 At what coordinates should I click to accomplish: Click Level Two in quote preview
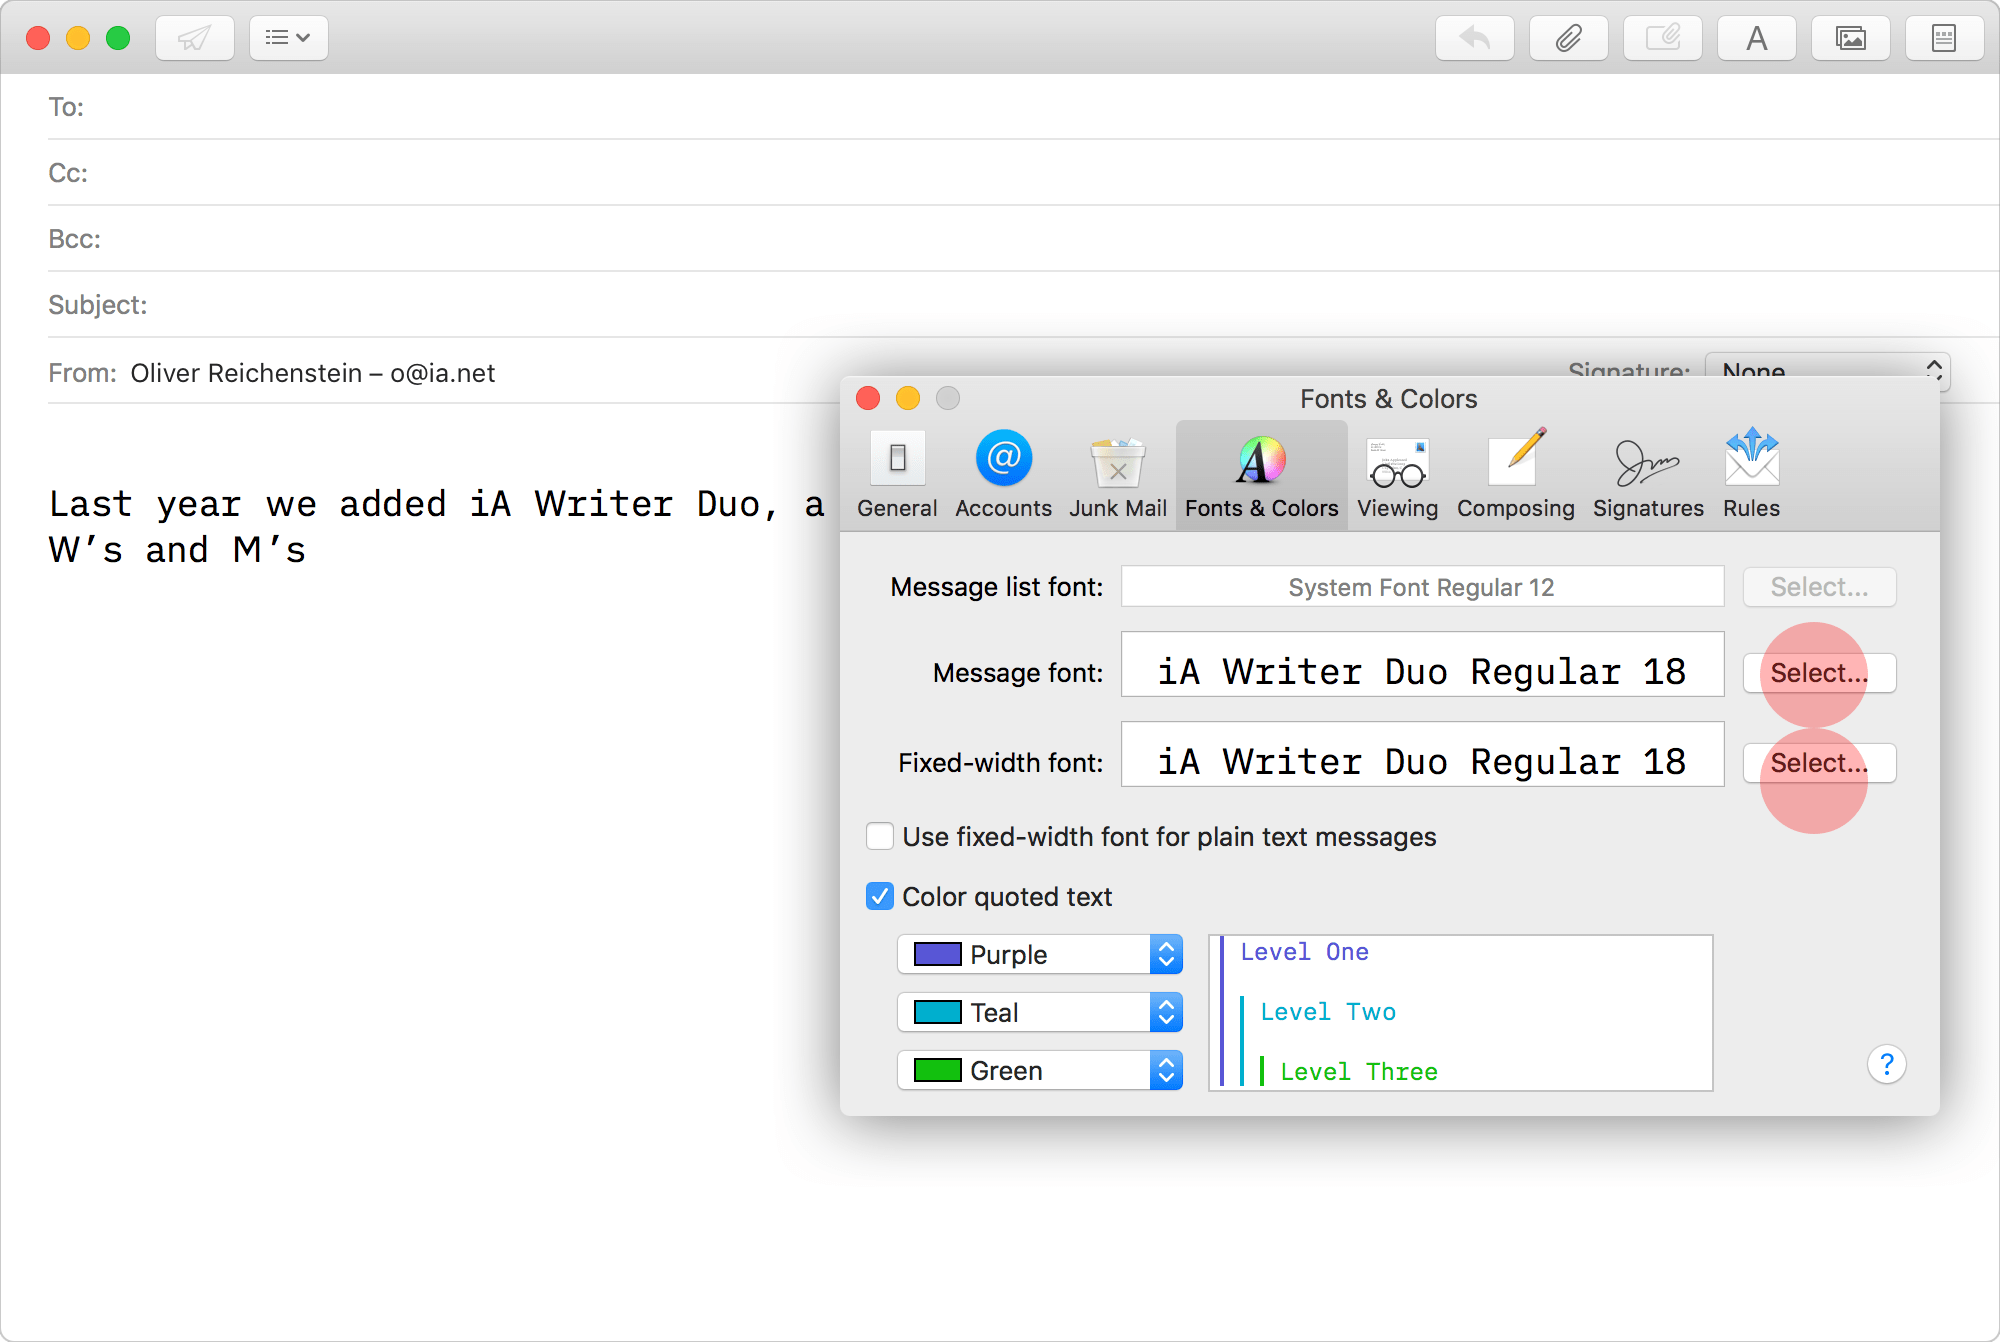click(x=1328, y=1012)
